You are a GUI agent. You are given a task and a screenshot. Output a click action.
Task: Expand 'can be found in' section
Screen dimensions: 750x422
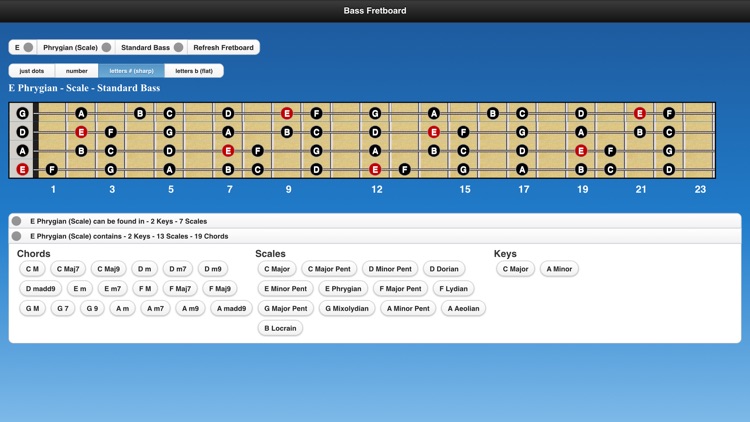pyautogui.click(x=375, y=221)
